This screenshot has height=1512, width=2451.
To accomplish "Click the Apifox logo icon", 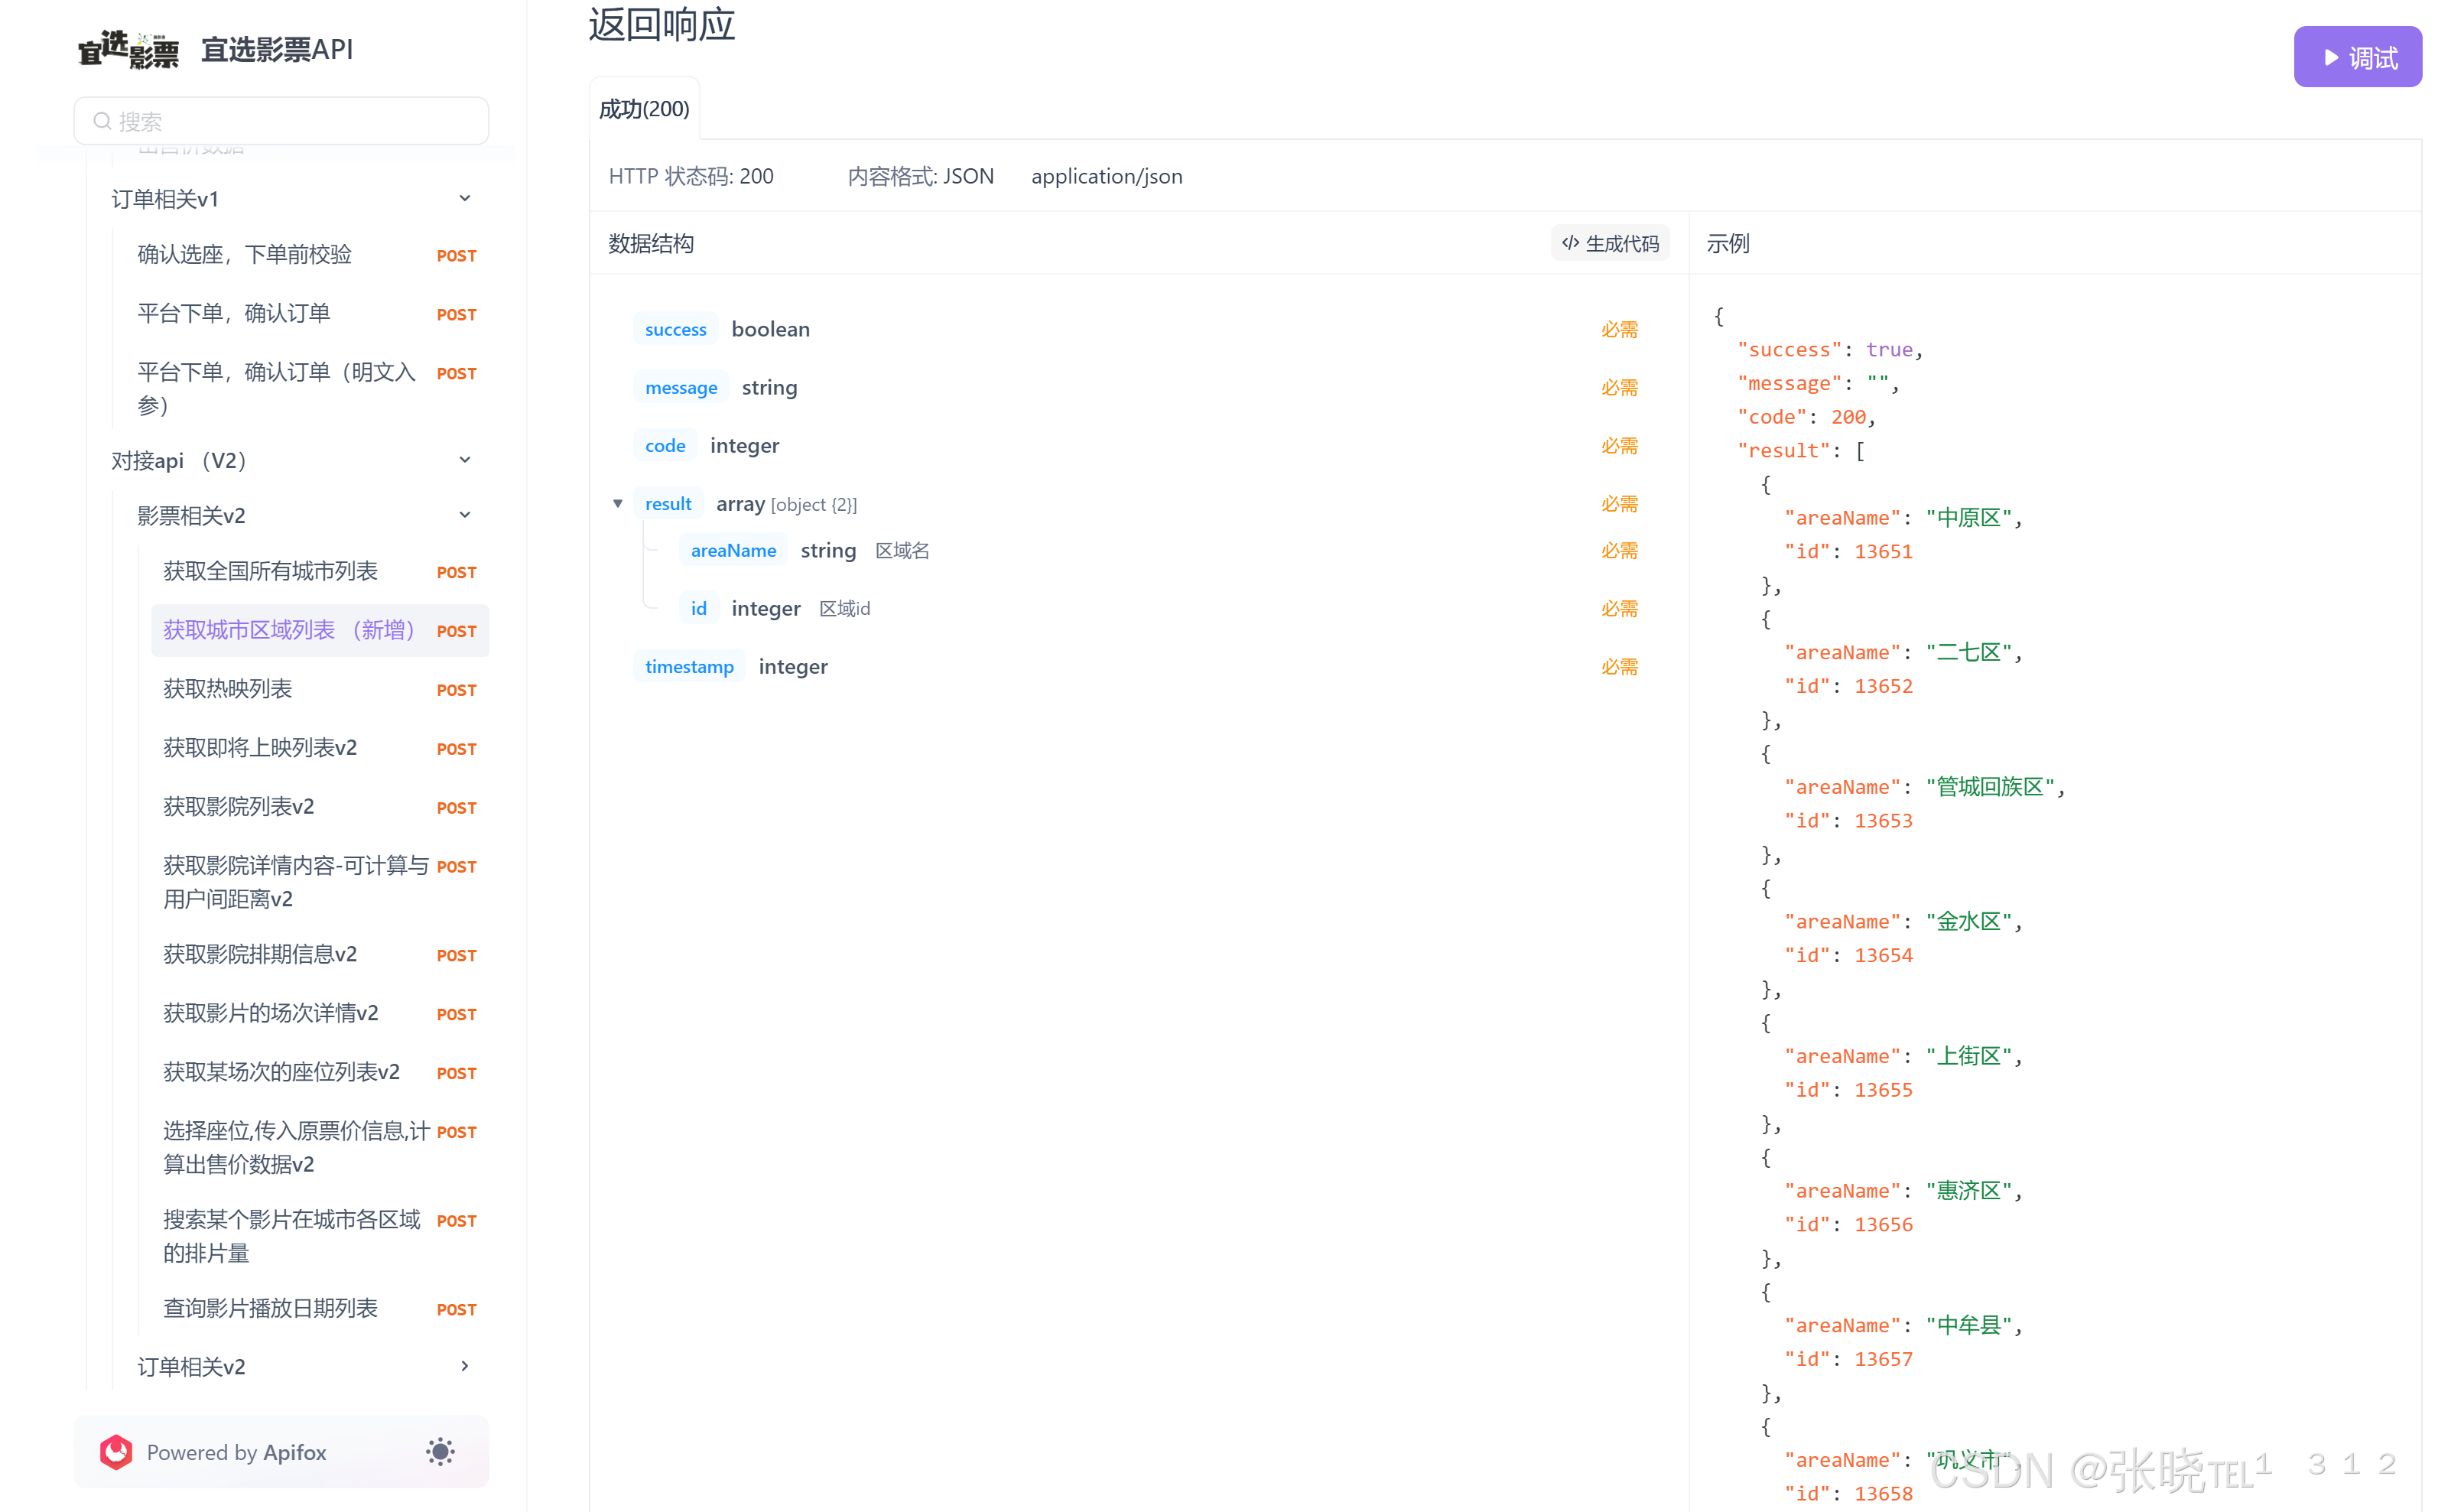I will pyautogui.click(x=116, y=1452).
